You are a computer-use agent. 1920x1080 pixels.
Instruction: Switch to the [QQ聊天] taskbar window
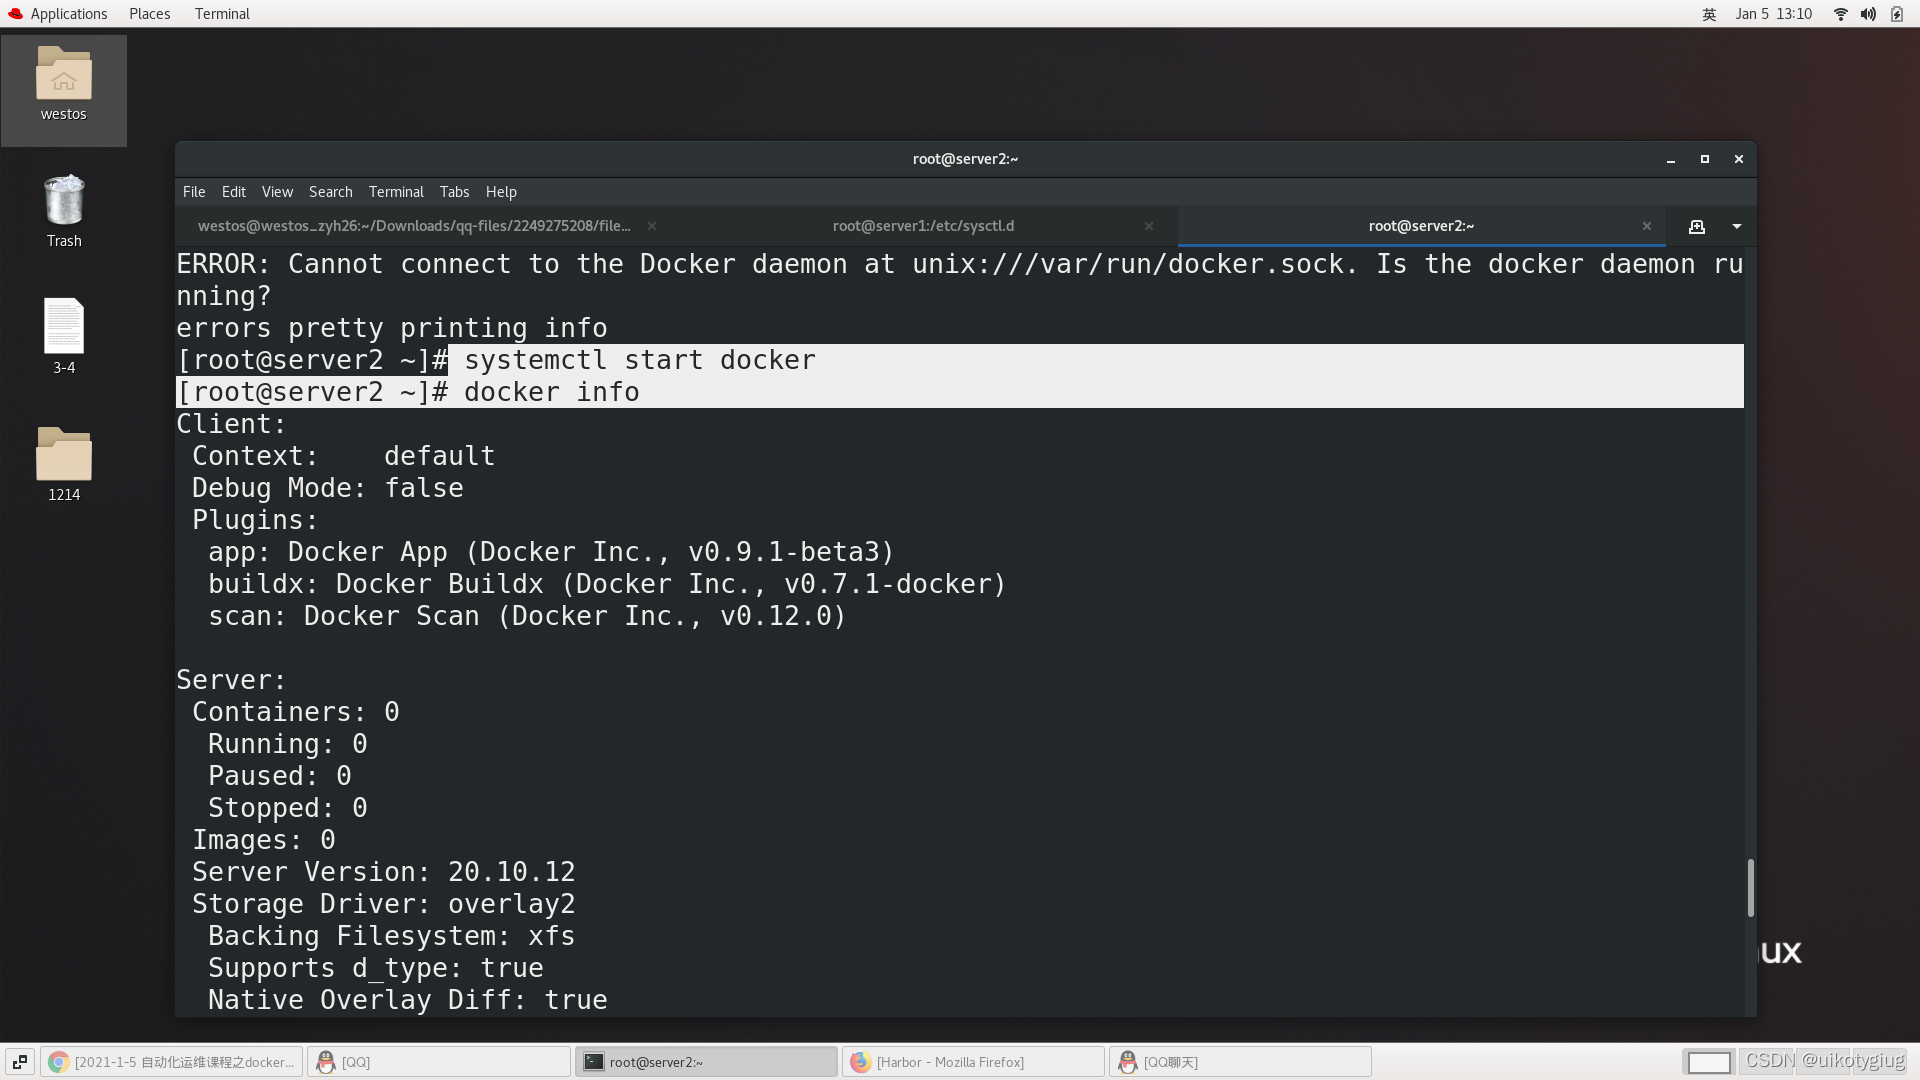[x=1240, y=1062]
